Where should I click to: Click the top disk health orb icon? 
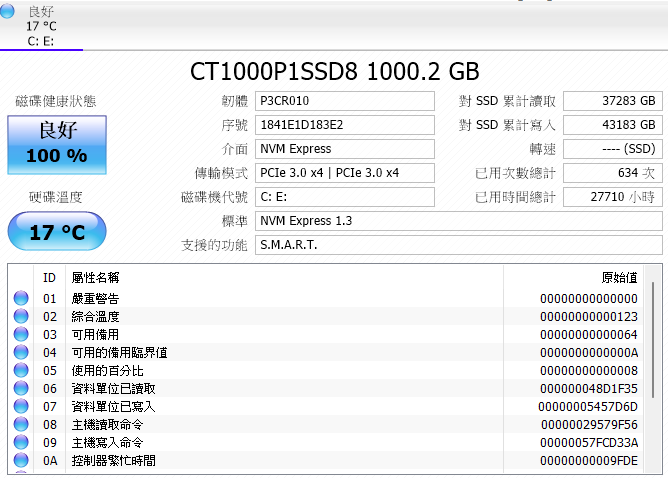pyautogui.click(x=9, y=12)
